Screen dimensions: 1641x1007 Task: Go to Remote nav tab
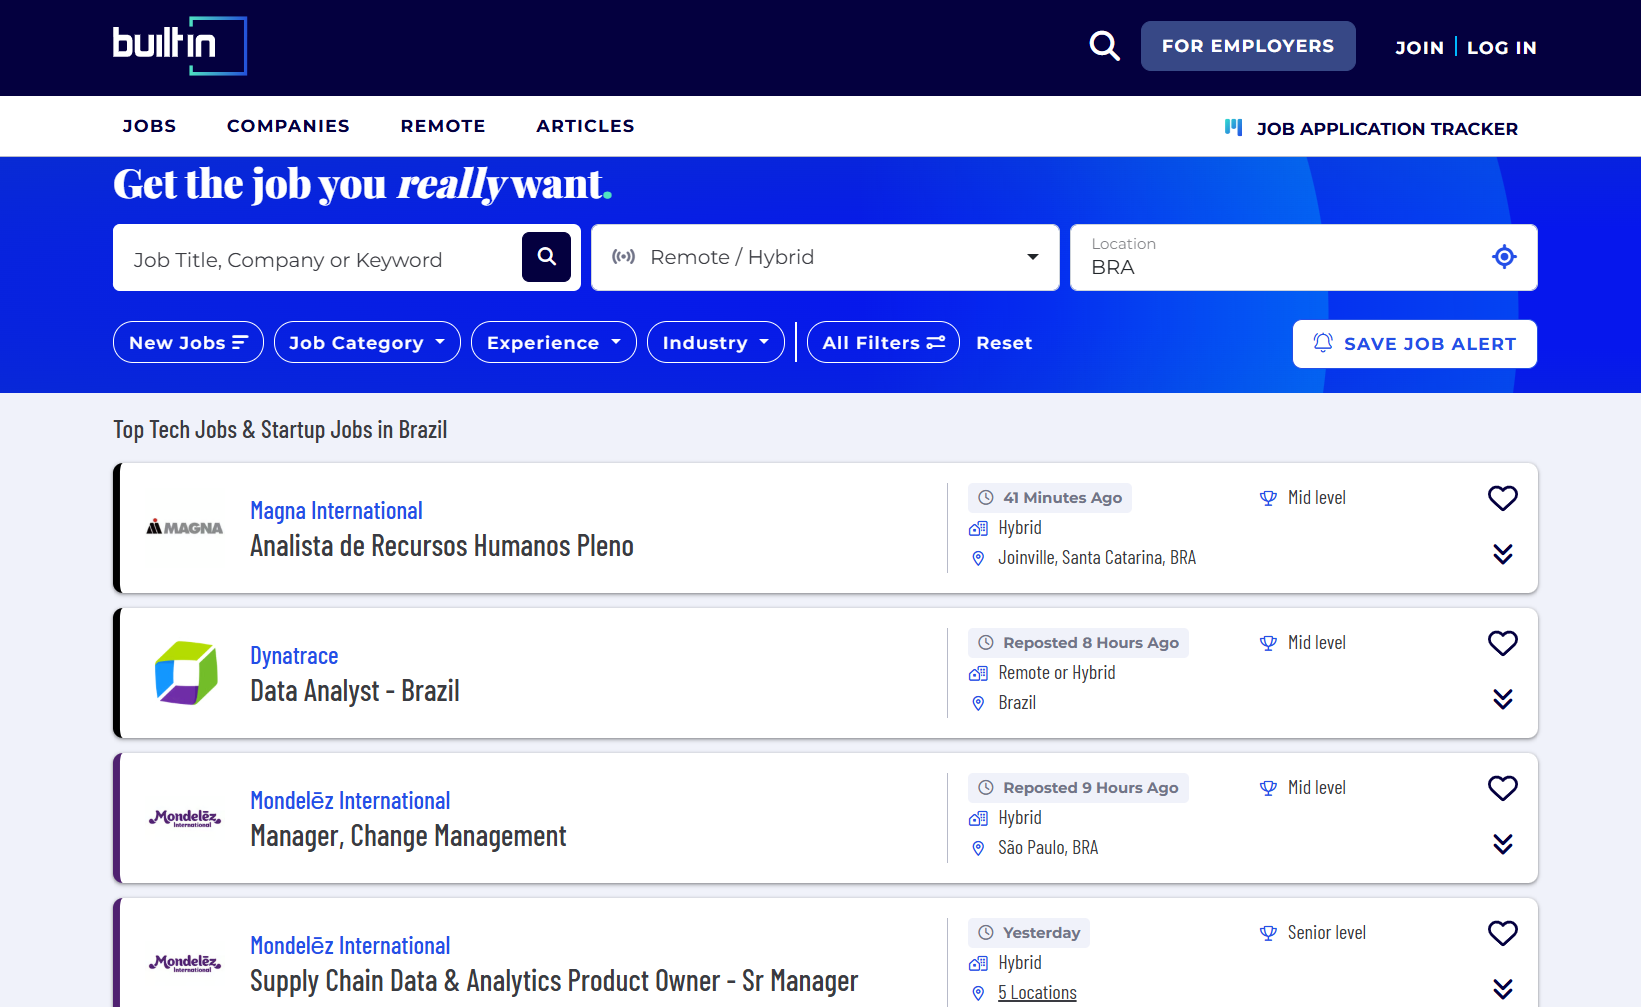point(443,126)
